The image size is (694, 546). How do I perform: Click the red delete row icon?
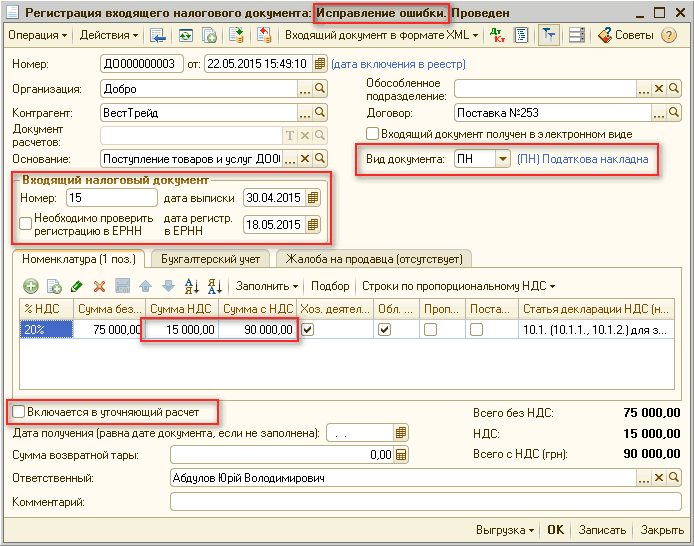98,286
